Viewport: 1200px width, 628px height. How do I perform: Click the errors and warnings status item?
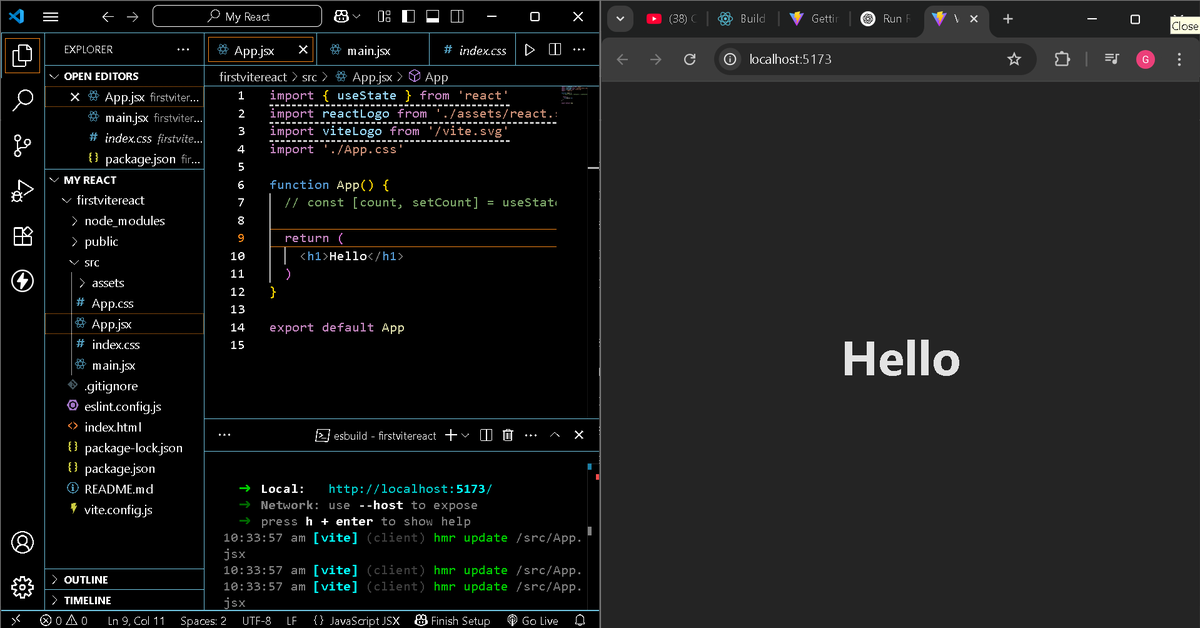63,620
